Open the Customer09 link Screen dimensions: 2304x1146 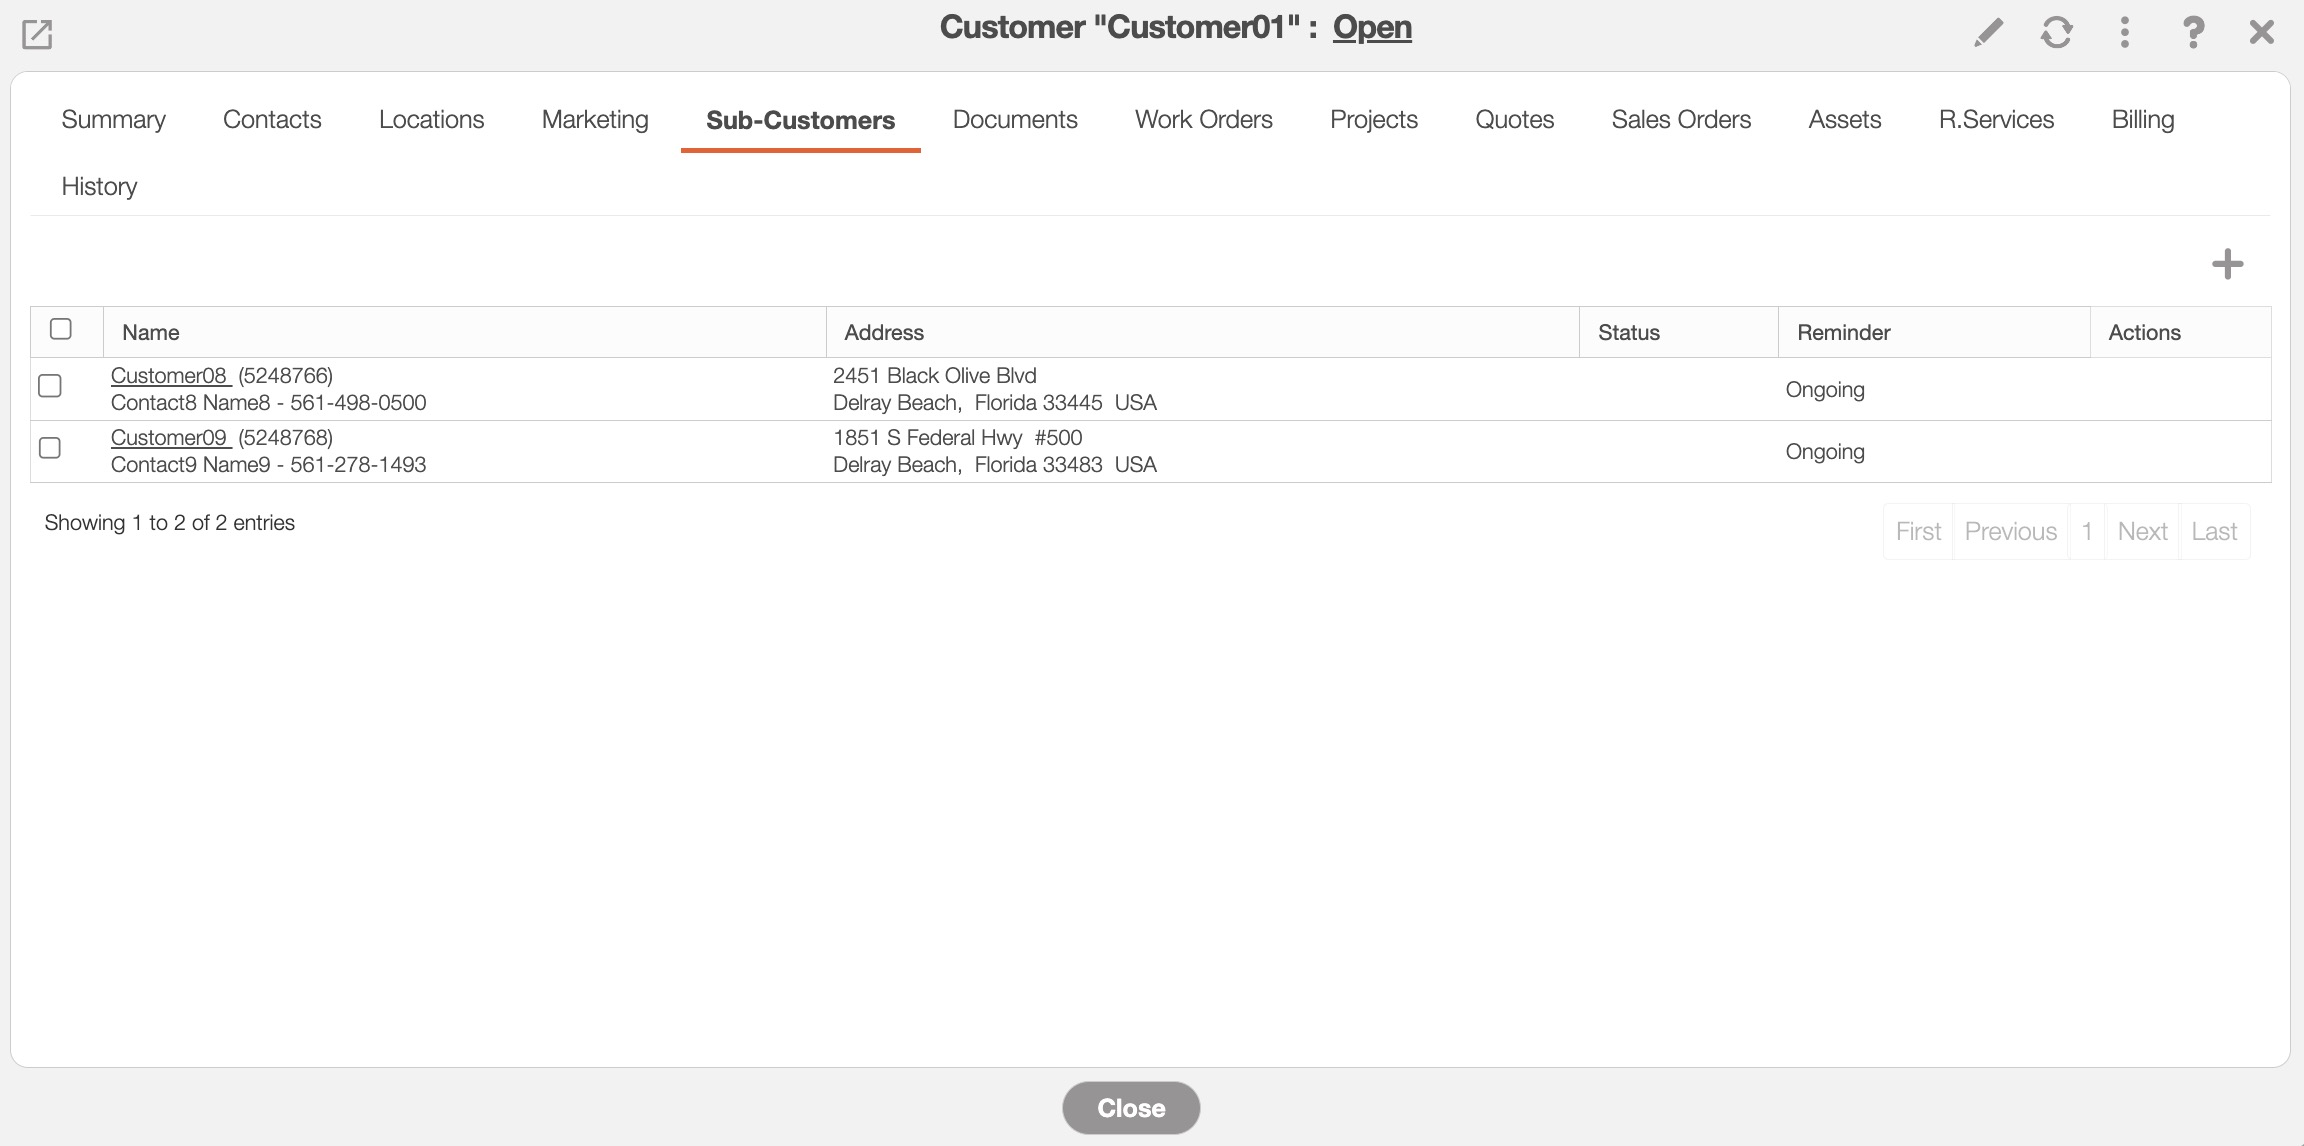pos(169,438)
